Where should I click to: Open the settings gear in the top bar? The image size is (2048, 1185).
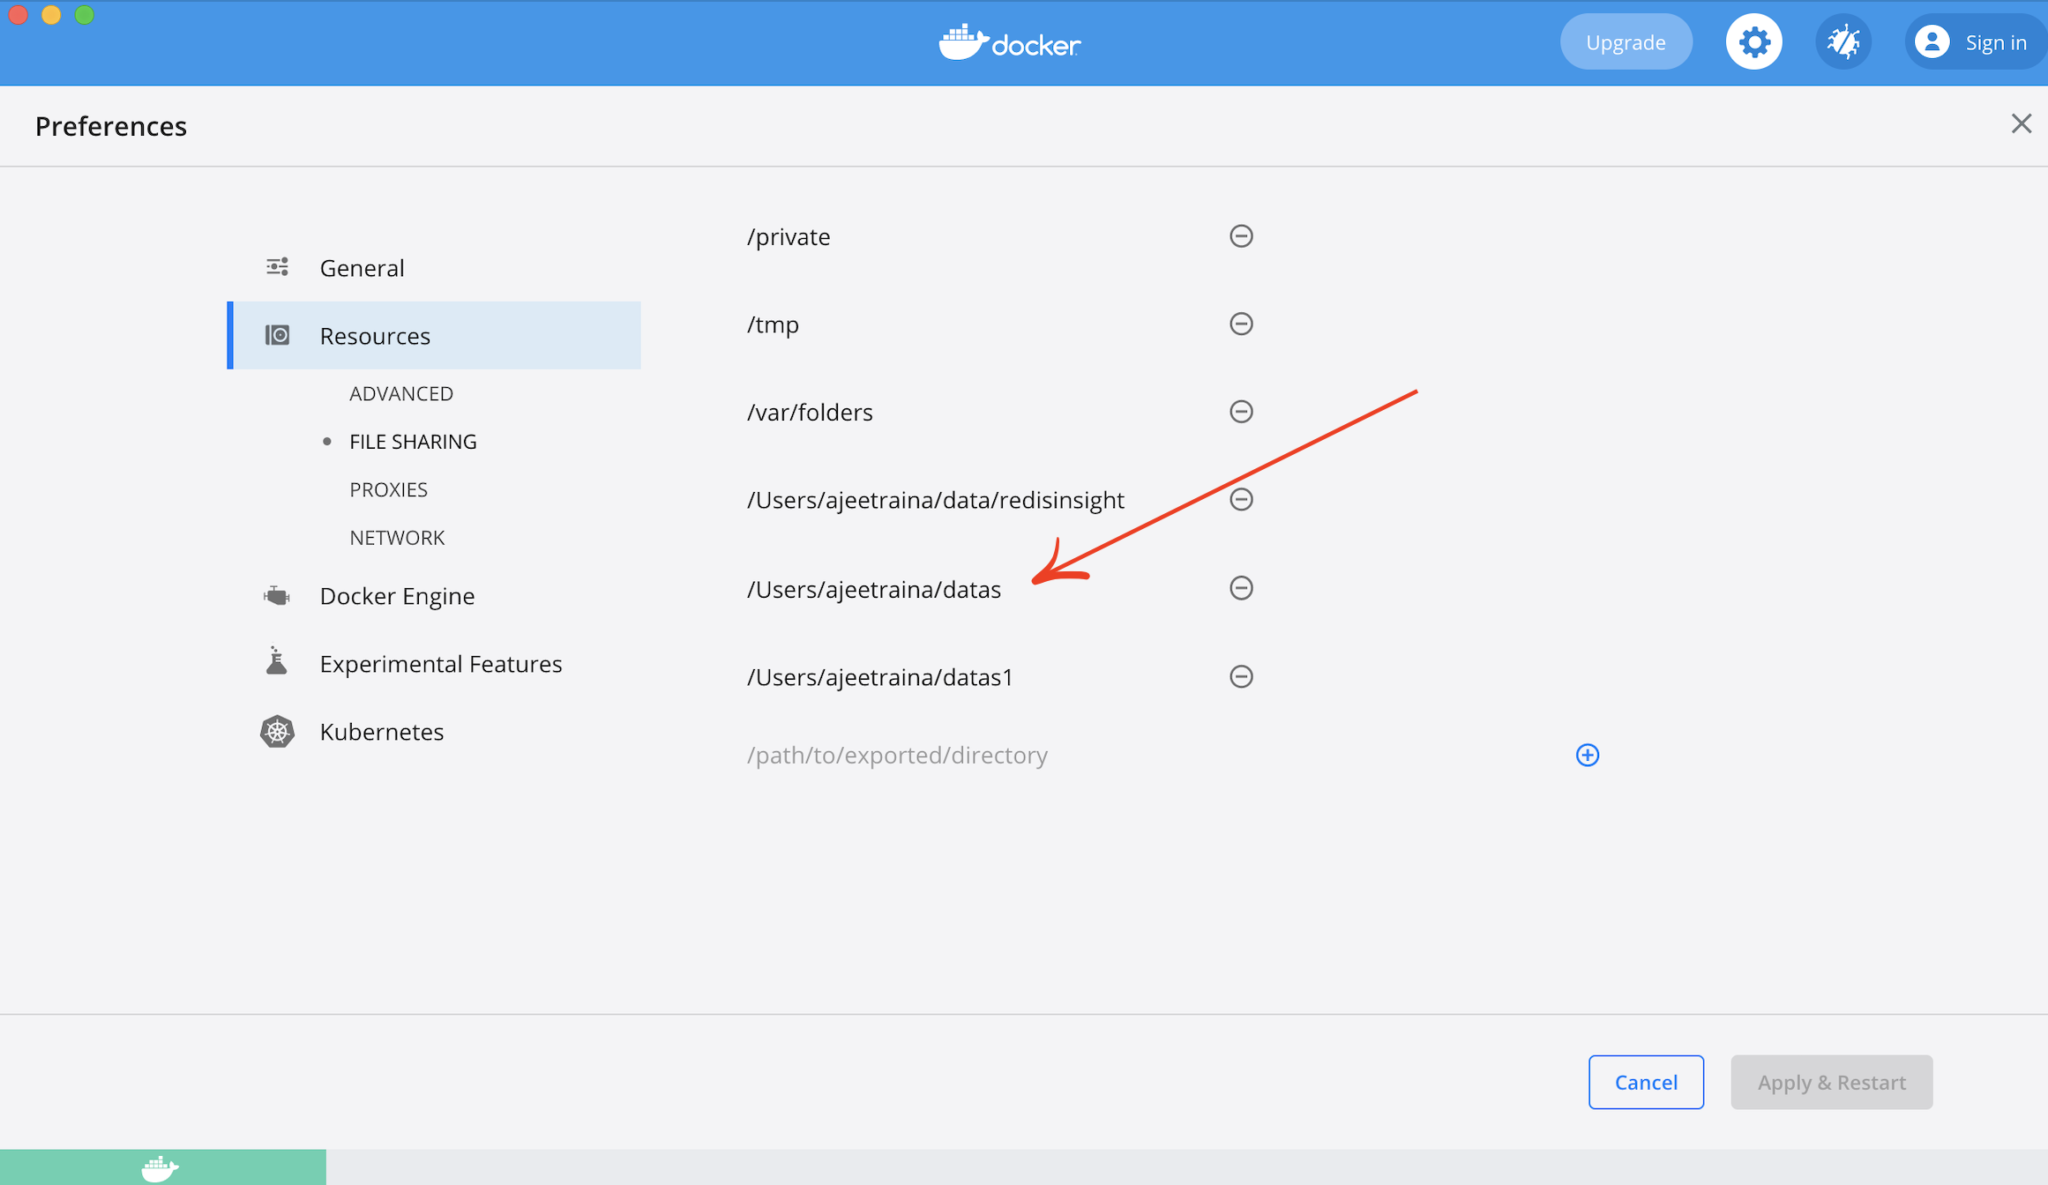pos(1754,41)
